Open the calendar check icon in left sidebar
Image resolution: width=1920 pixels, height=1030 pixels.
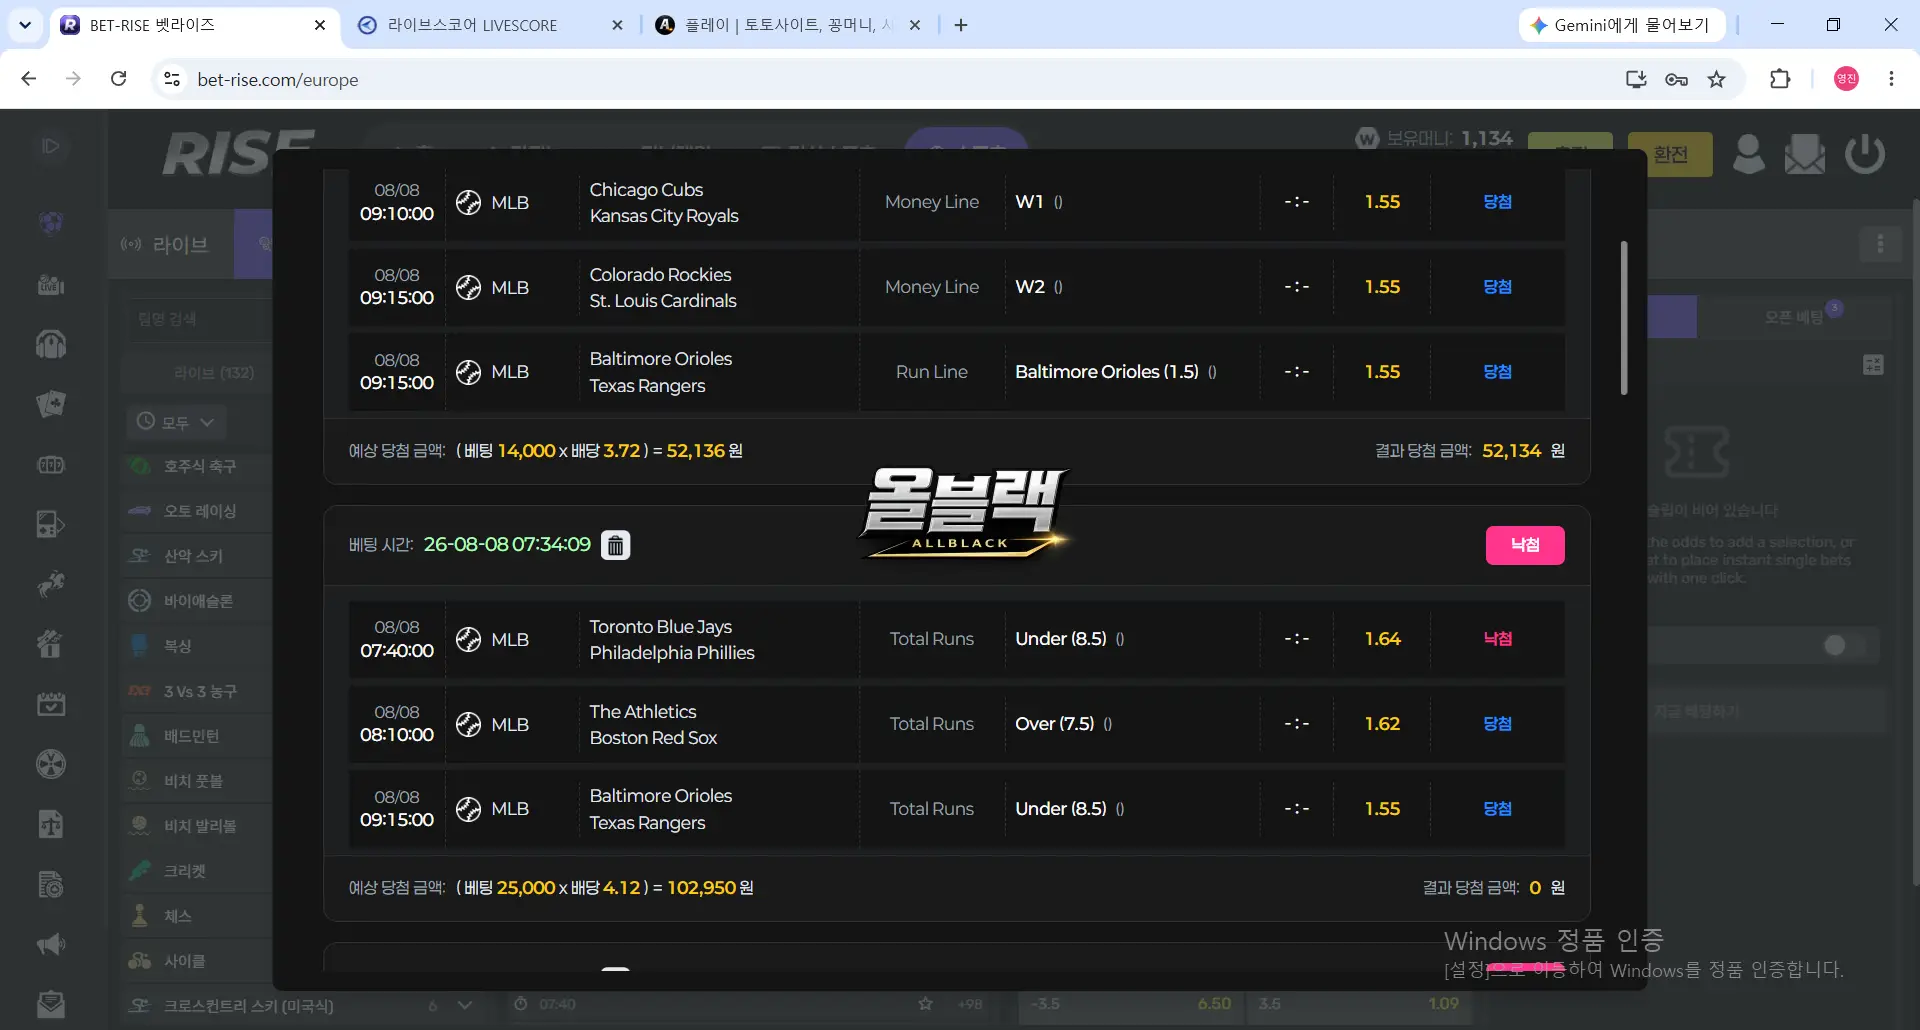point(51,704)
